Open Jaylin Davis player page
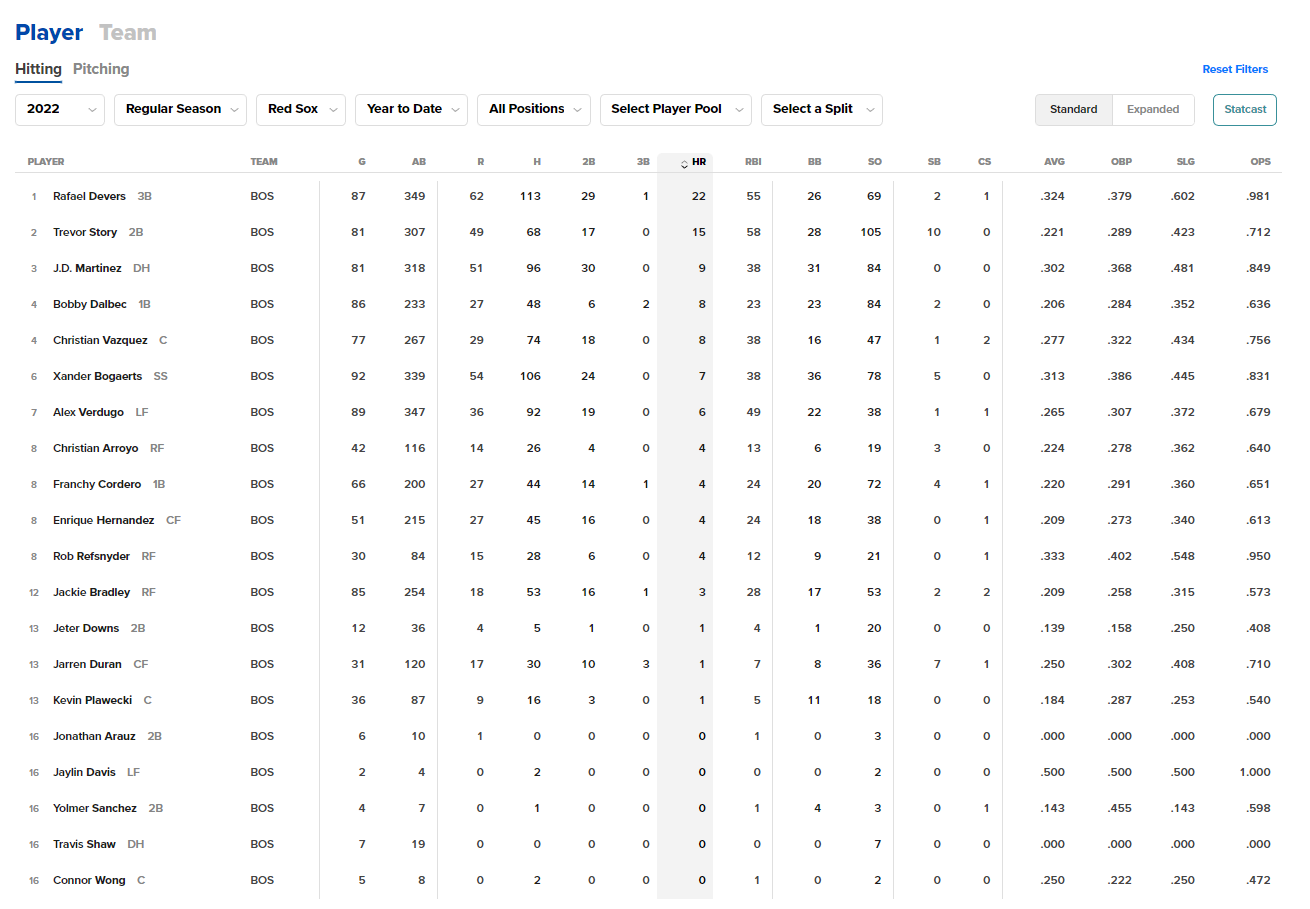The width and height of the screenshot is (1310, 909). 85,772
